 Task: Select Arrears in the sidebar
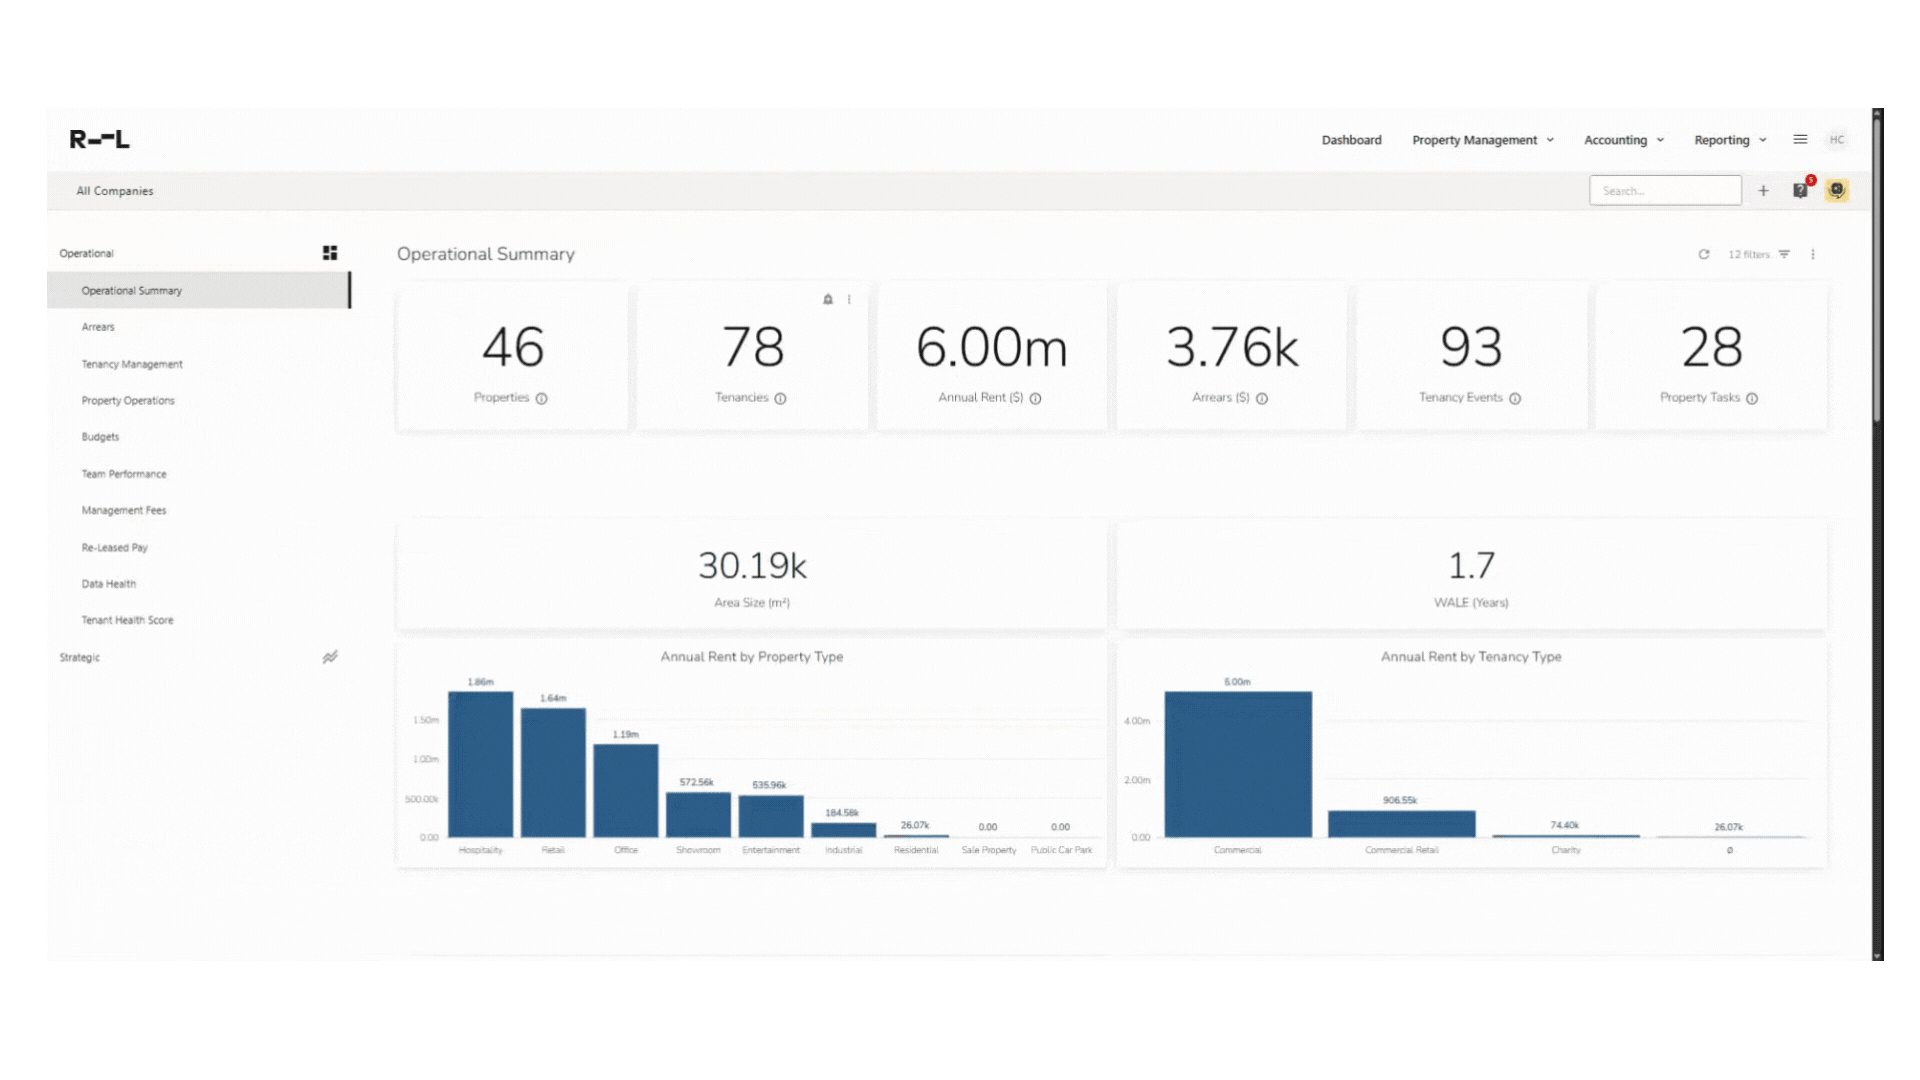pos(99,327)
